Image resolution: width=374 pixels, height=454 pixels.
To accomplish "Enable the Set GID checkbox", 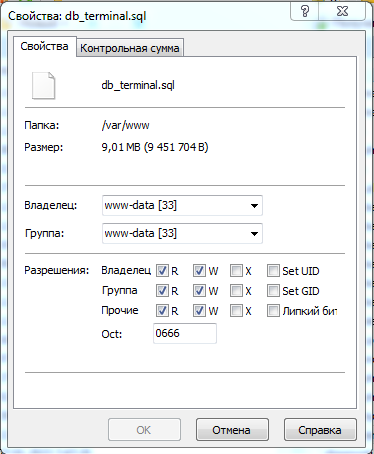I will (273, 291).
